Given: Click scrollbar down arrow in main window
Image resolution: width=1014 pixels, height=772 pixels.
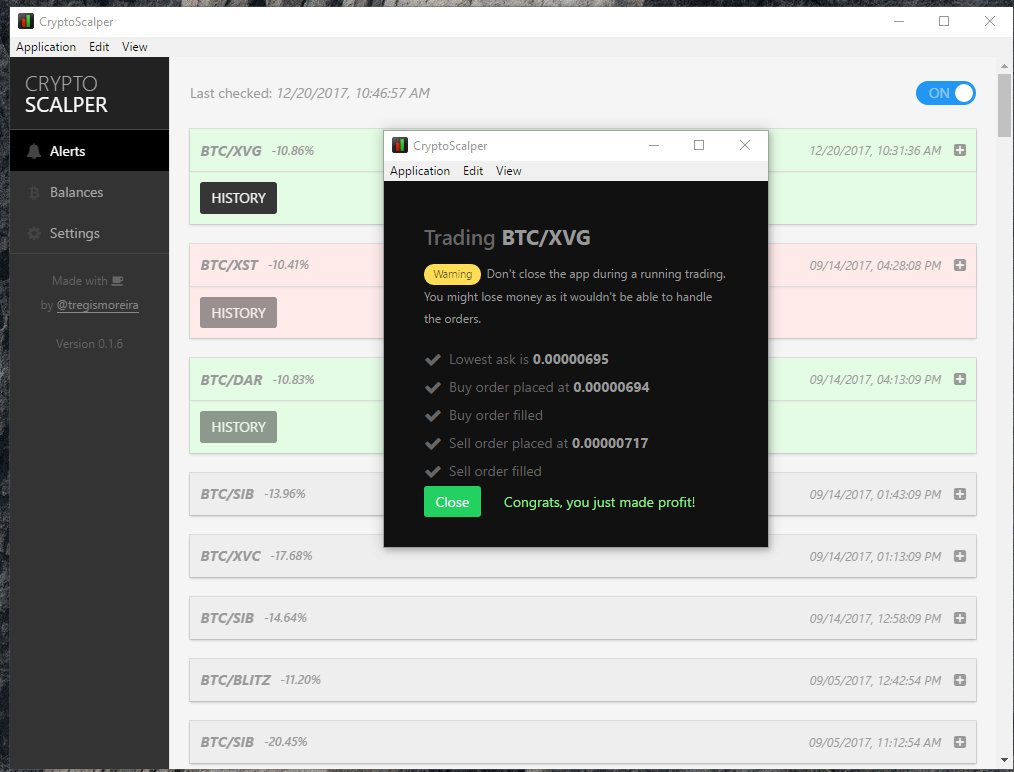Looking at the screenshot, I should coord(1004,760).
